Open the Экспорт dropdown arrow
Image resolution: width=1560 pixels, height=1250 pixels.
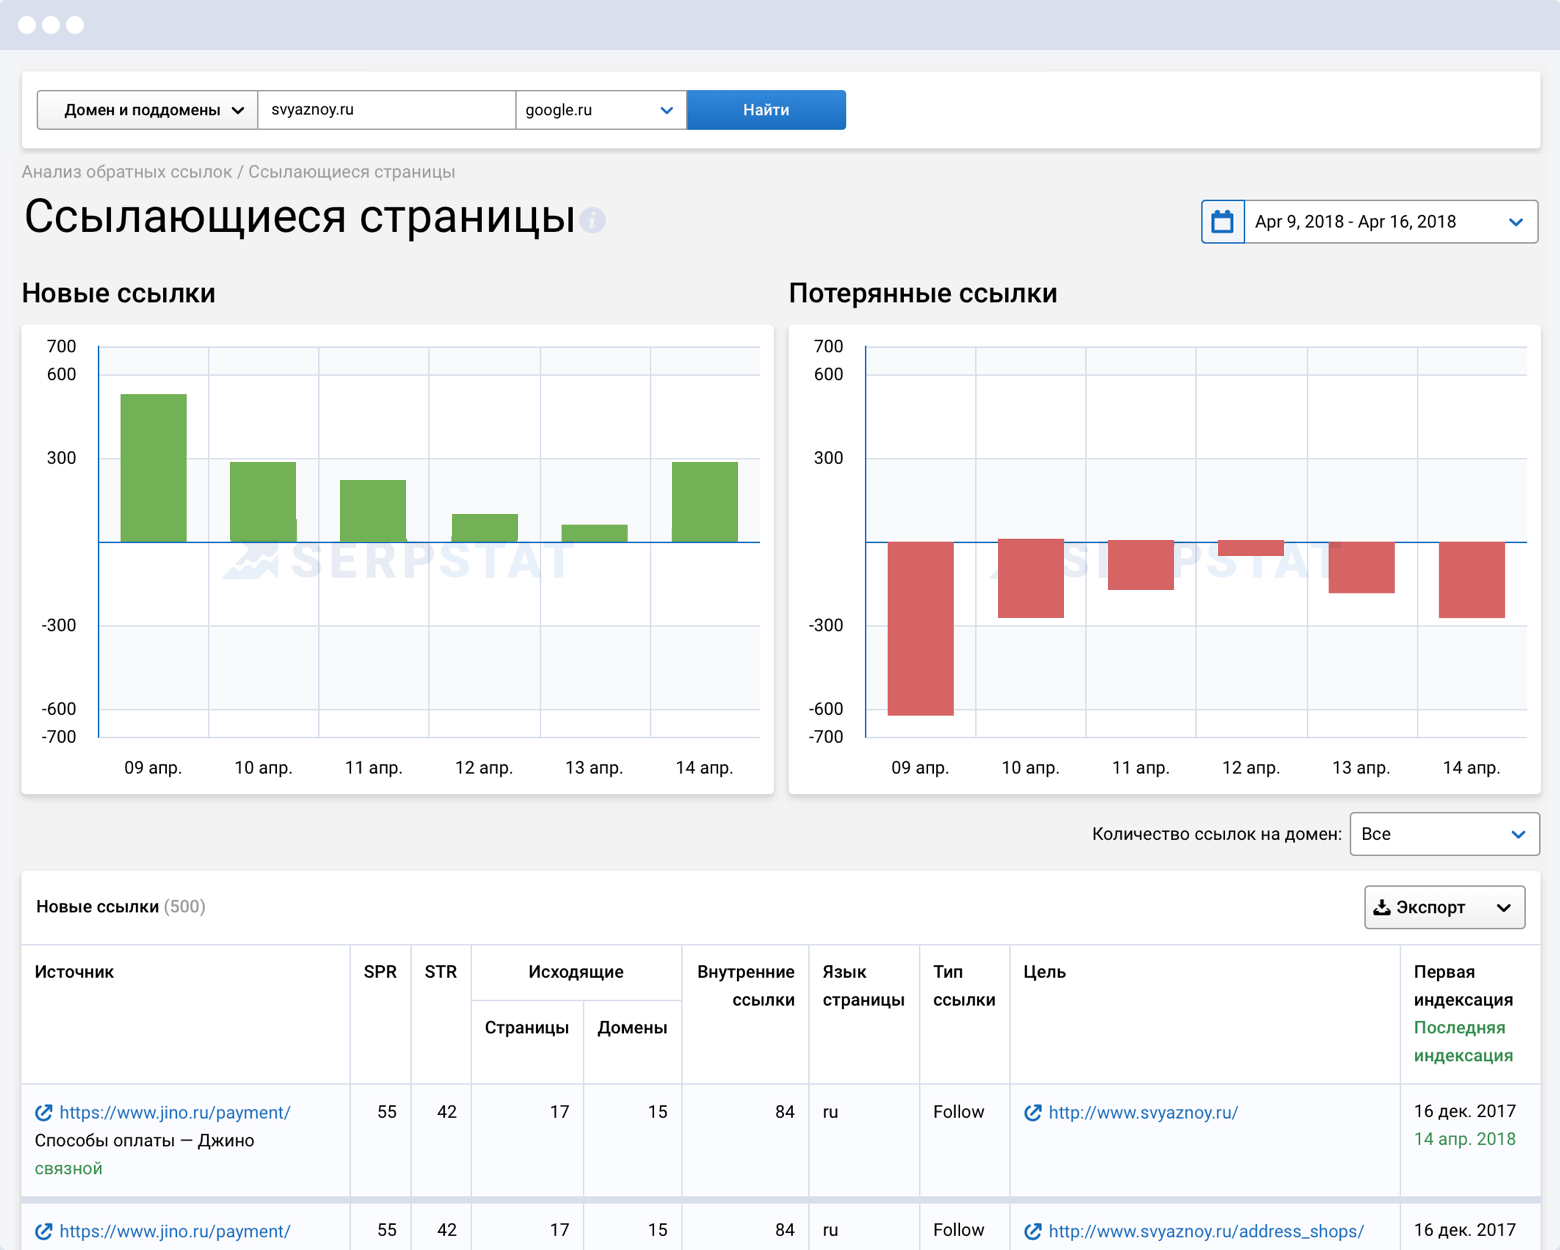pos(1504,908)
